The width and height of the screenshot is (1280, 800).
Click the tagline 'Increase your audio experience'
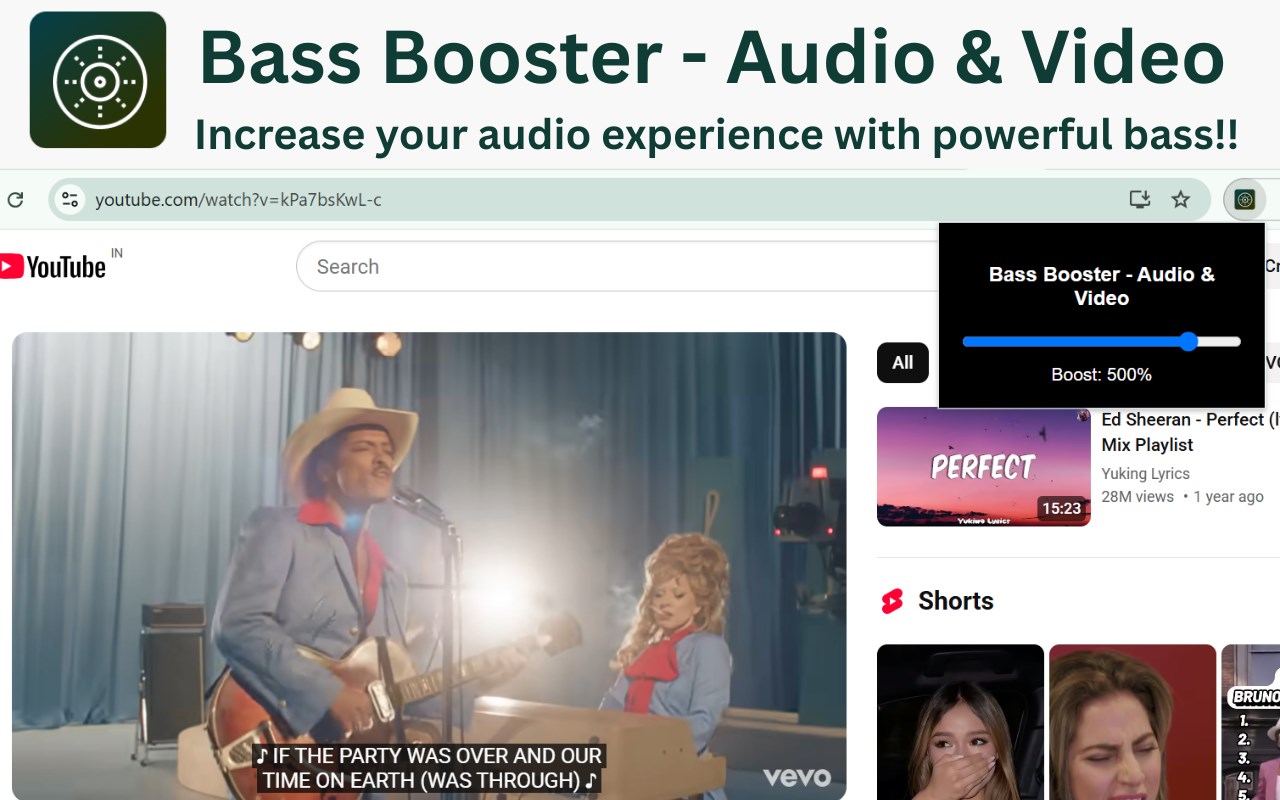(509, 134)
